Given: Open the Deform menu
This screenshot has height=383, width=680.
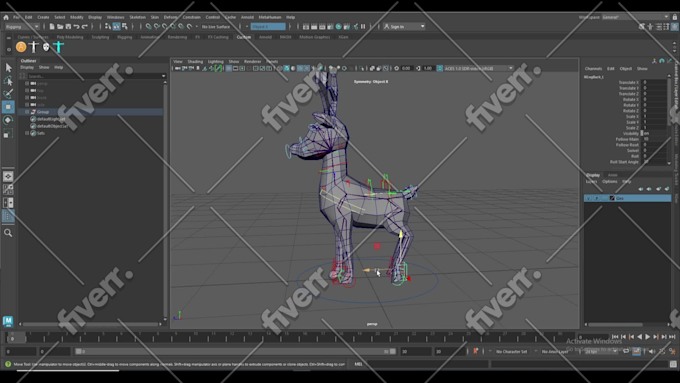Looking at the screenshot, I should pyautogui.click(x=170, y=17).
